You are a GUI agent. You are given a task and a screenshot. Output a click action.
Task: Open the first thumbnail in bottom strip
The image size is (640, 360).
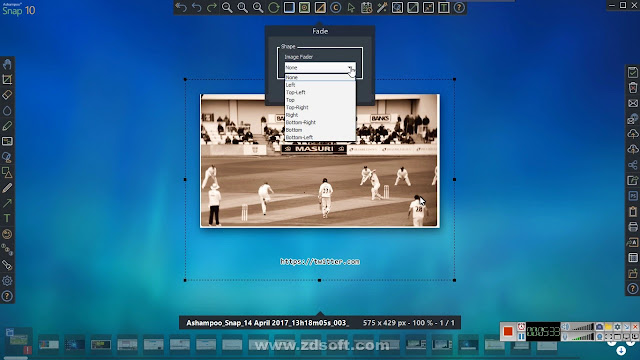[19, 341]
